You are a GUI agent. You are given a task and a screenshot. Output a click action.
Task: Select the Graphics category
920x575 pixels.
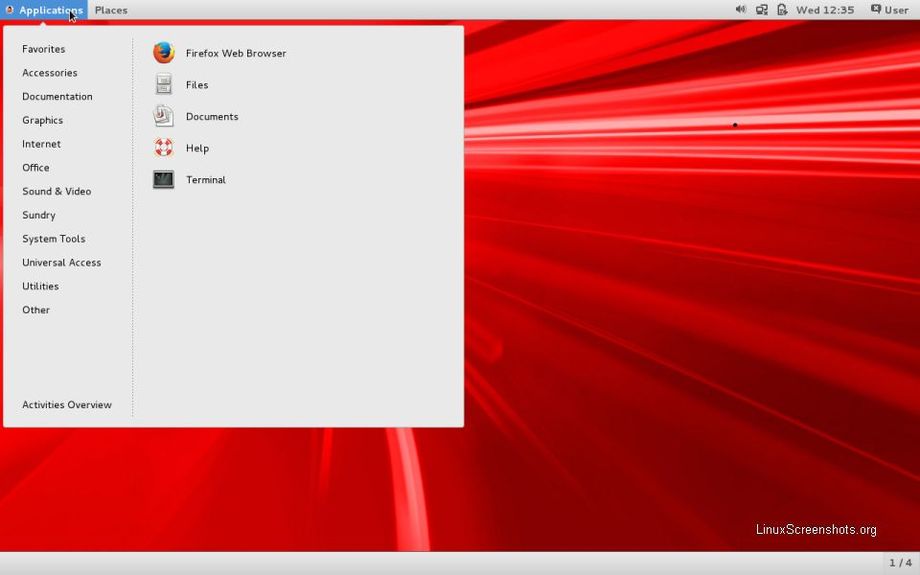42,120
